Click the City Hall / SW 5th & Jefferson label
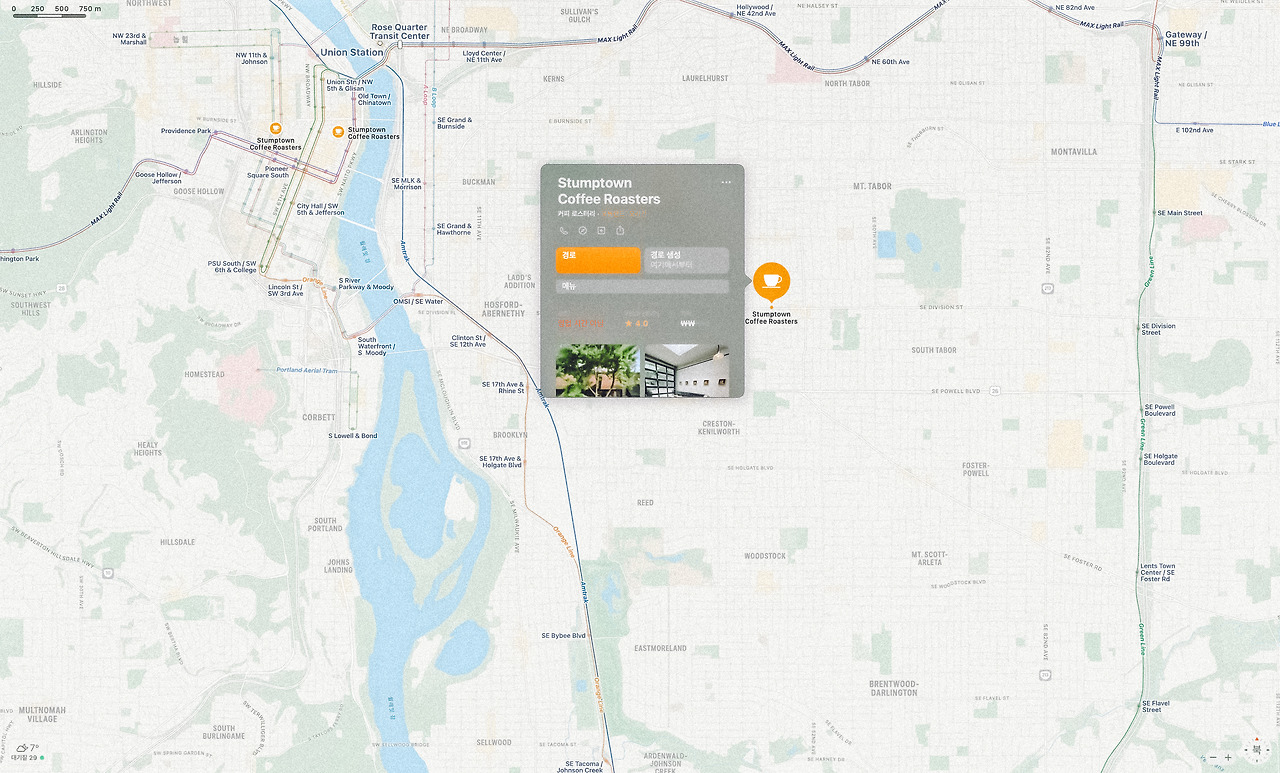This screenshot has width=1280, height=773. [x=320, y=209]
